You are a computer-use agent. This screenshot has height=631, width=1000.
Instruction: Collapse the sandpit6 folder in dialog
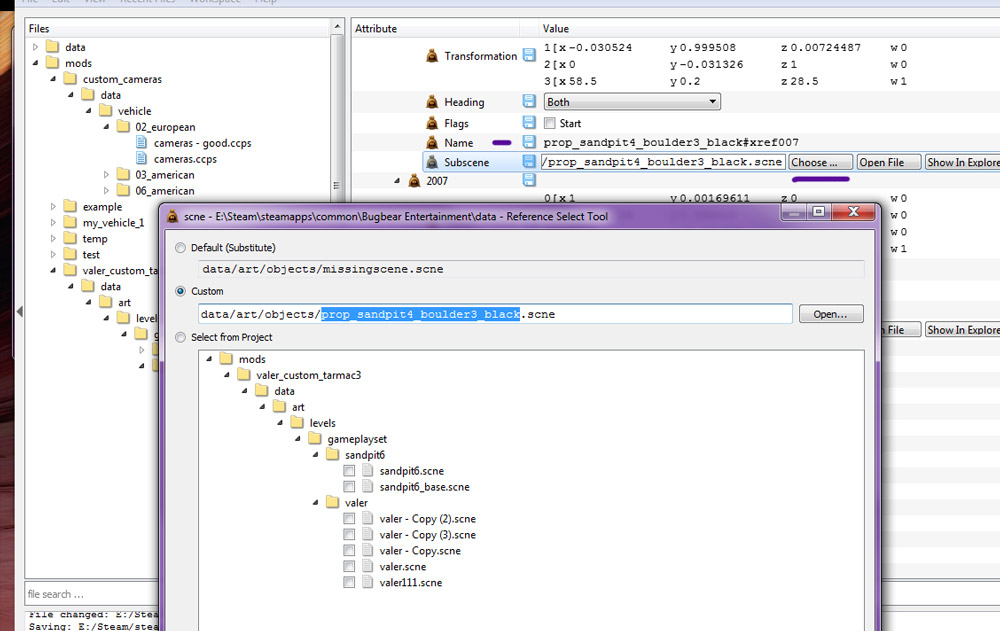tap(315, 454)
